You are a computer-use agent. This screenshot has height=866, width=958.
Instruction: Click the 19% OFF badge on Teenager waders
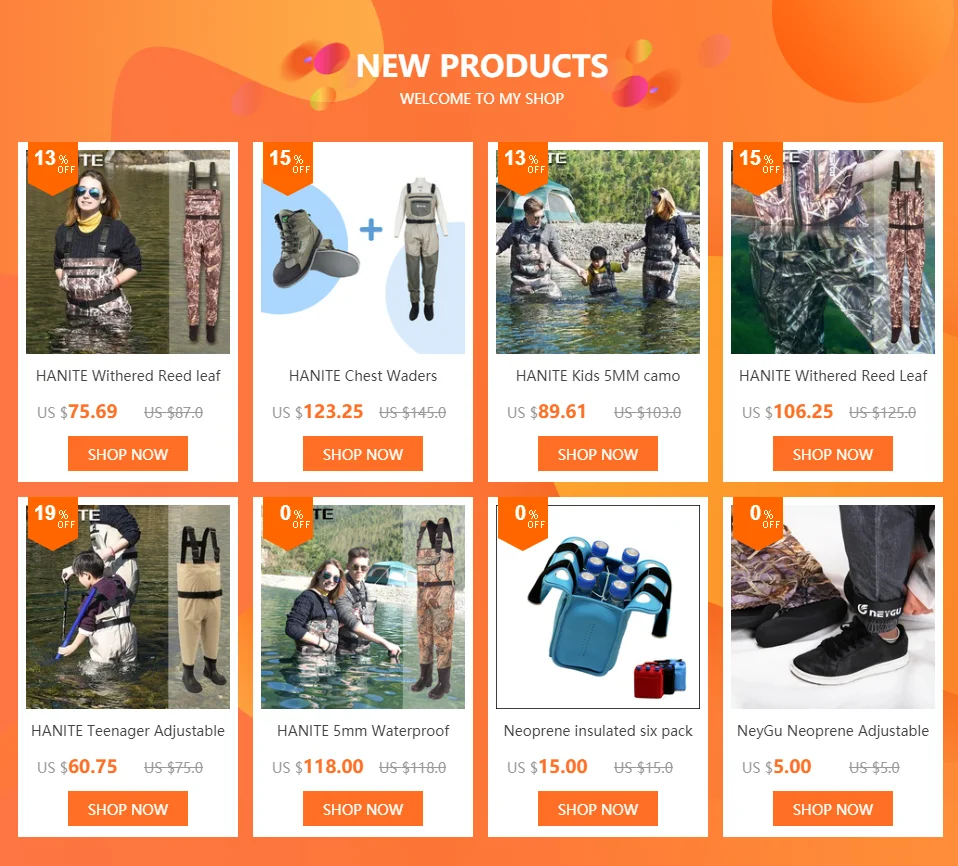[x=54, y=523]
